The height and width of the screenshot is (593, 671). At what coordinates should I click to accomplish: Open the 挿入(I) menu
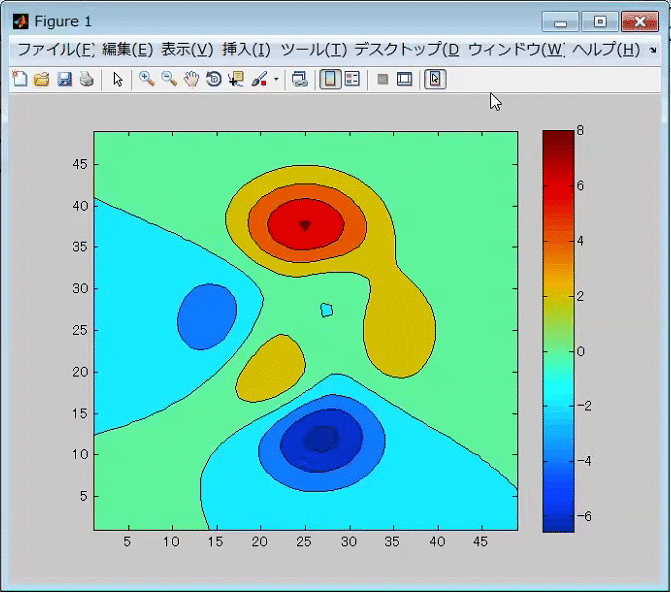click(x=246, y=49)
